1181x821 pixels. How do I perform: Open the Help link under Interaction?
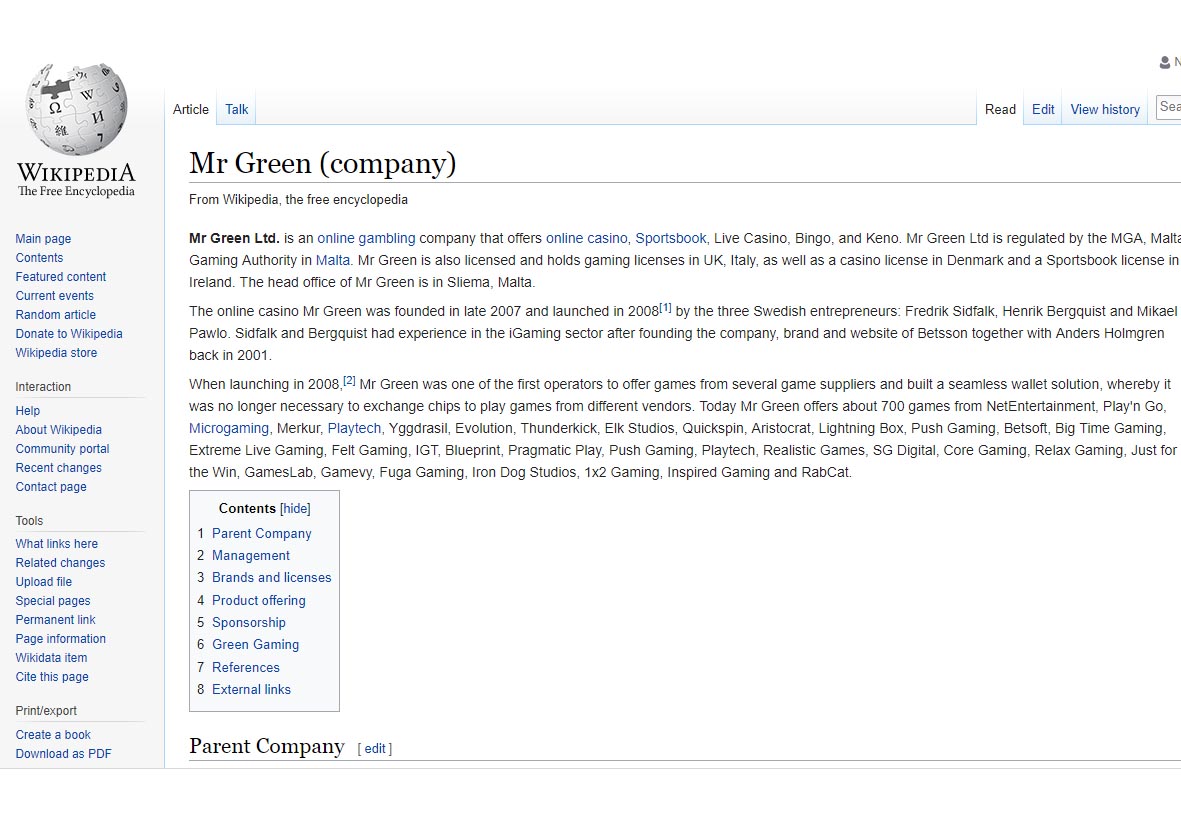(x=28, y=410)
